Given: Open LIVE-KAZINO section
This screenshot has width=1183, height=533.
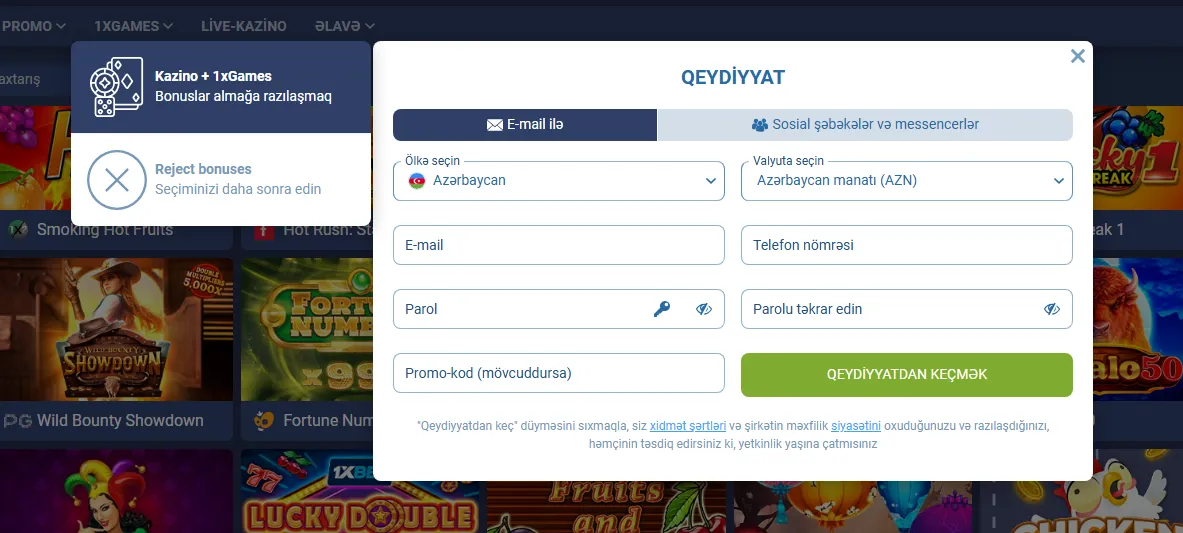Looking at the screenshot, I should pos(244,26).
